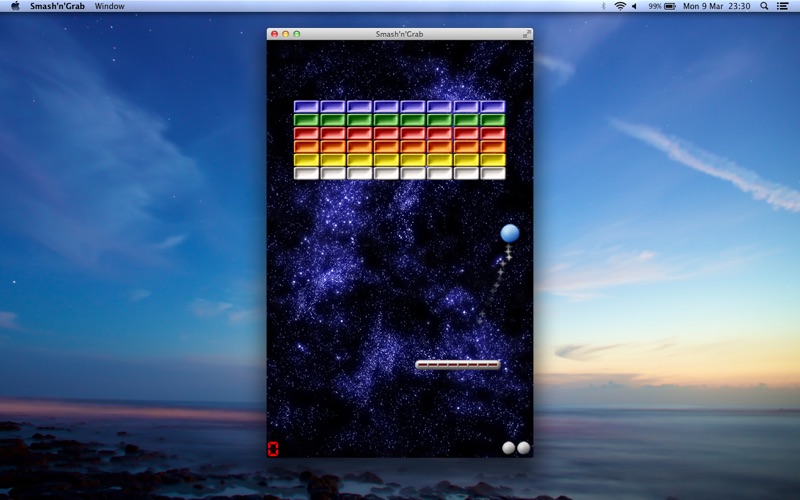Click the Bluetooth menu bar icon
Viewport: 800px width, 500px height.
tap(603, 6)
